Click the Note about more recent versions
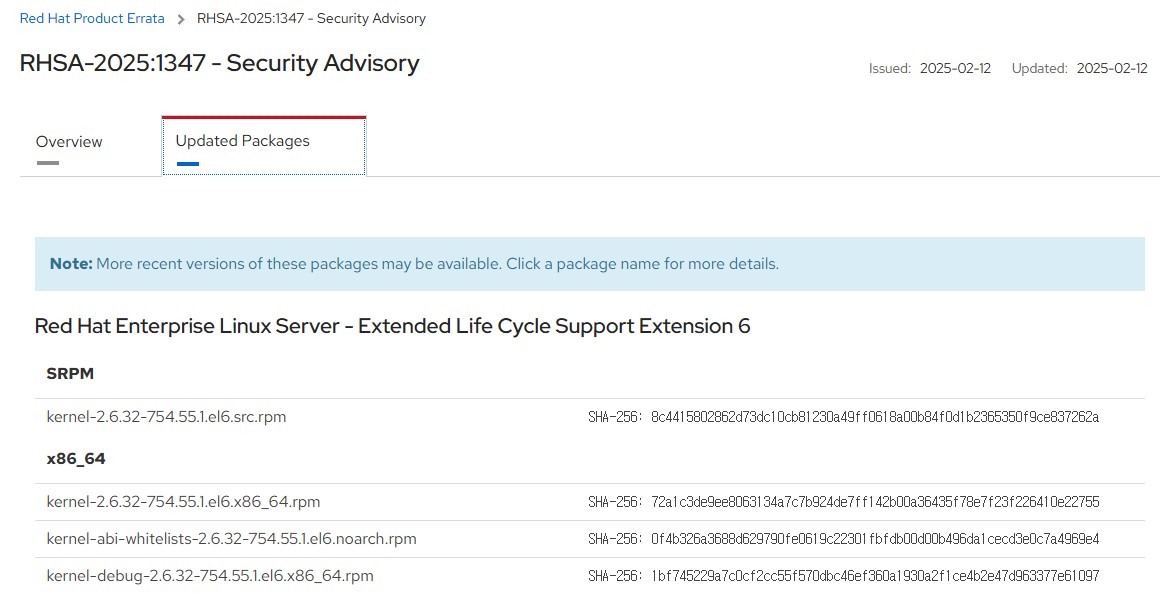The height and width of the screenshot is (594, 1174). [x=590, y=264]
